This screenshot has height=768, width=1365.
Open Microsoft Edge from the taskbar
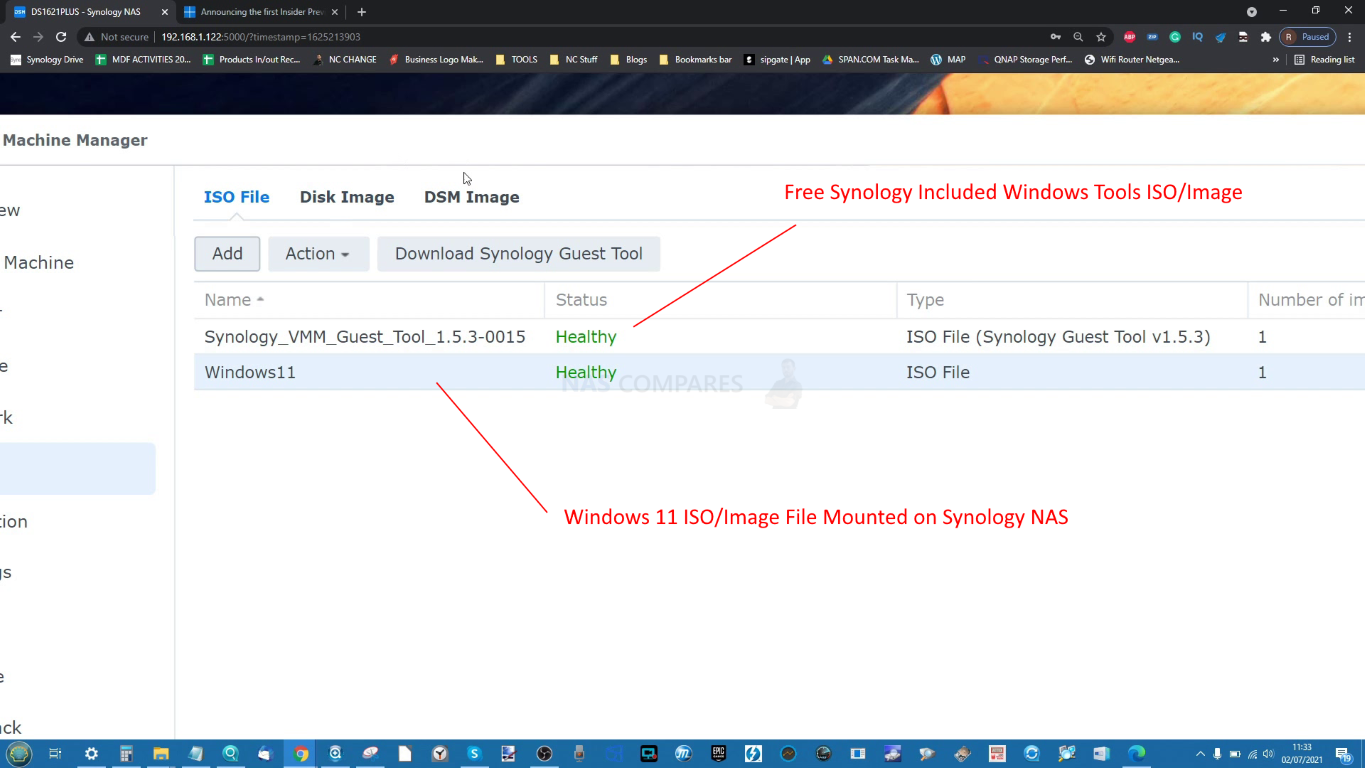click(1136, 754)
